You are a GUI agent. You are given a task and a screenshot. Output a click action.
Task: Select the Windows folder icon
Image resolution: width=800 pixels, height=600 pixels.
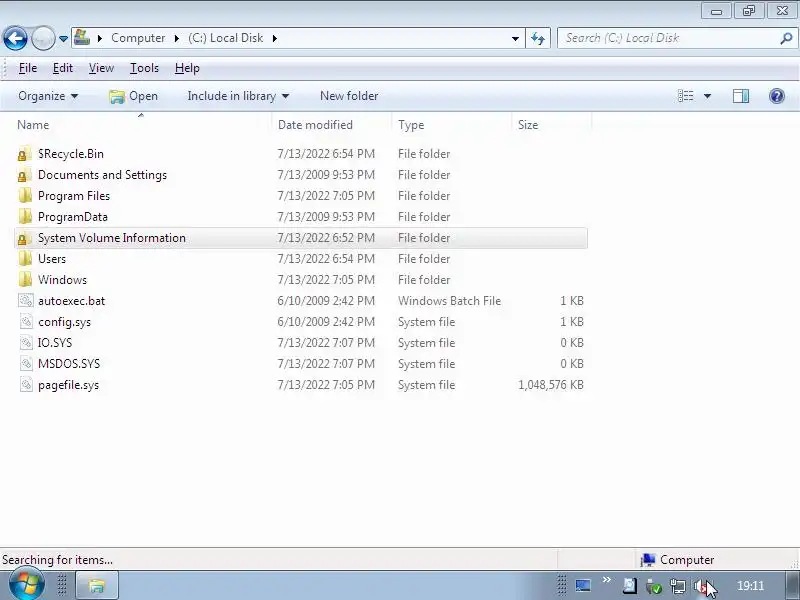tap(24, 280)
